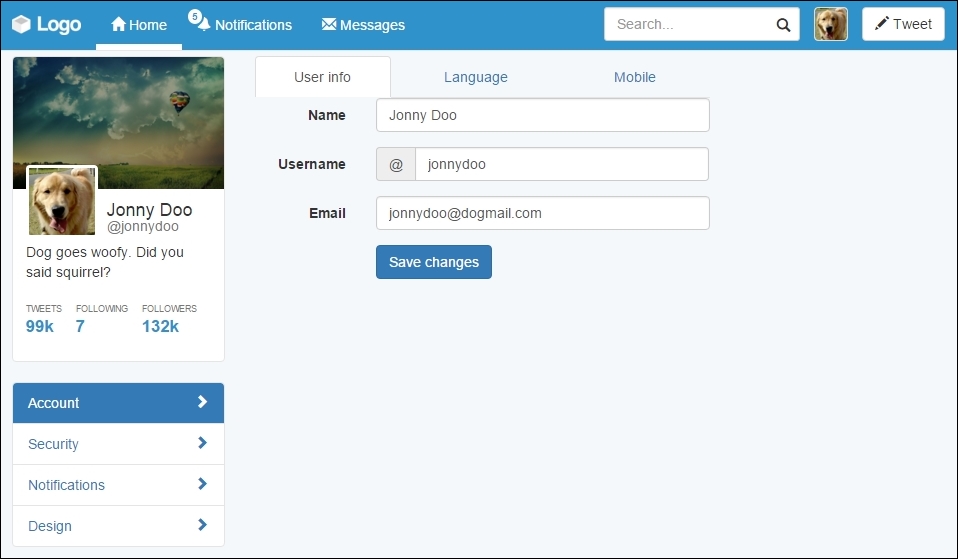Click the navbar dog avatar thumbnail
The height and width of the screenshot is (559, 958).
point(831,24)
